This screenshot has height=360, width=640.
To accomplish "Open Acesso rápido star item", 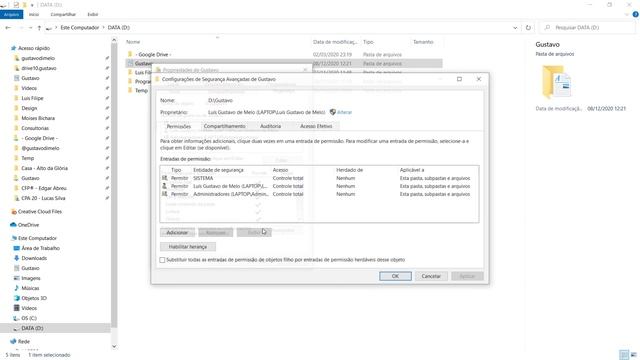I will point(31,48).
